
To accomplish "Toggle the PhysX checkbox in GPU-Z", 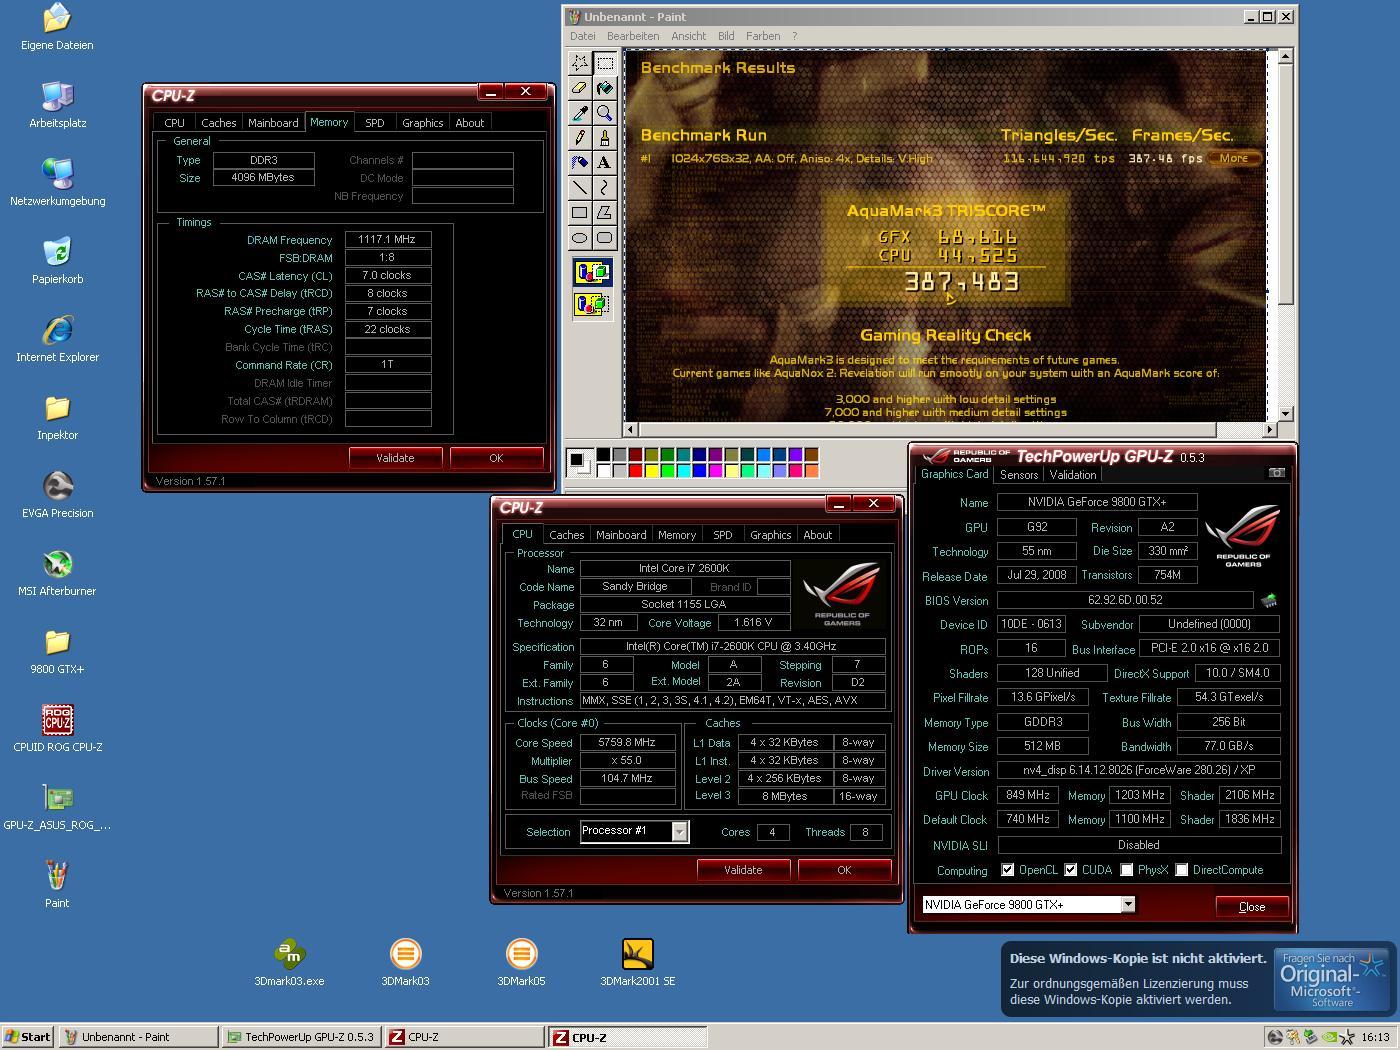I will coord(1127,870).
